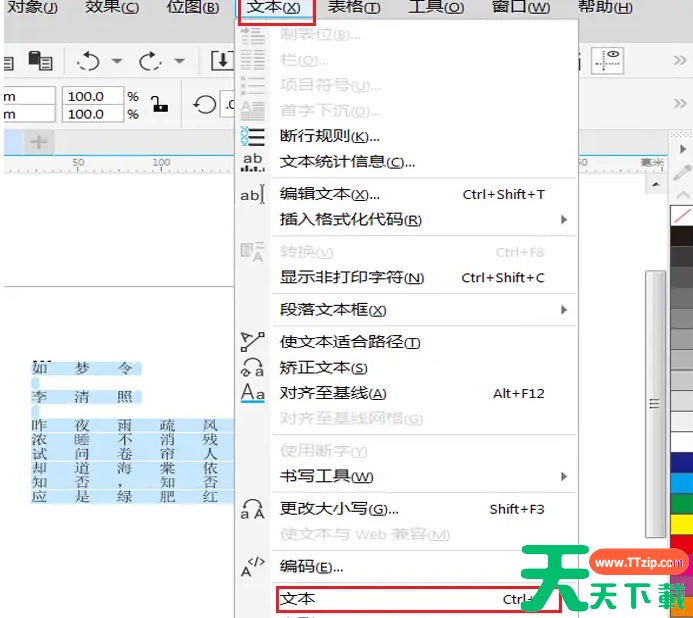The width and height of the screenshot is (693, 618).
Task: Choose 对齐至基线(A) menu entry
Action: pos(407,393)
